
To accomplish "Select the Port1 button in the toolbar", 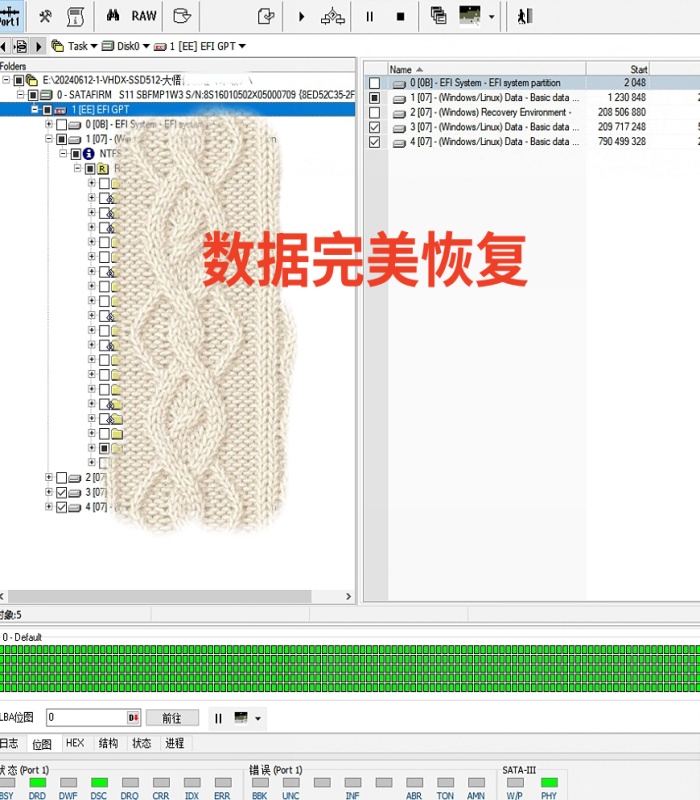I will pyautogui.click(x=9, y=16).
